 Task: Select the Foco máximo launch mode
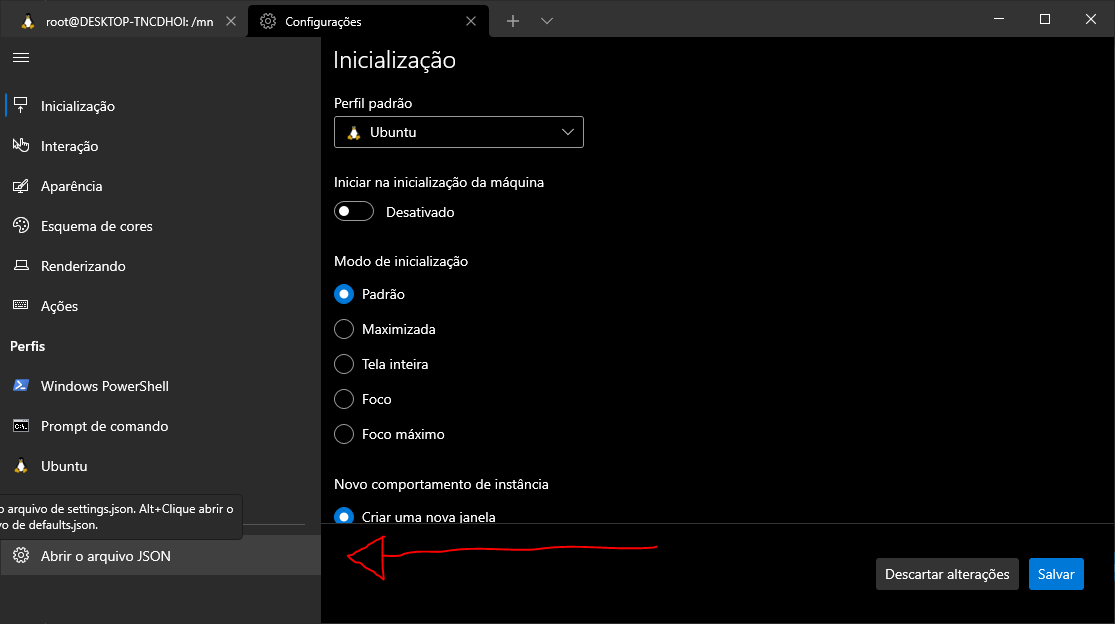click(x=343, y=434)
